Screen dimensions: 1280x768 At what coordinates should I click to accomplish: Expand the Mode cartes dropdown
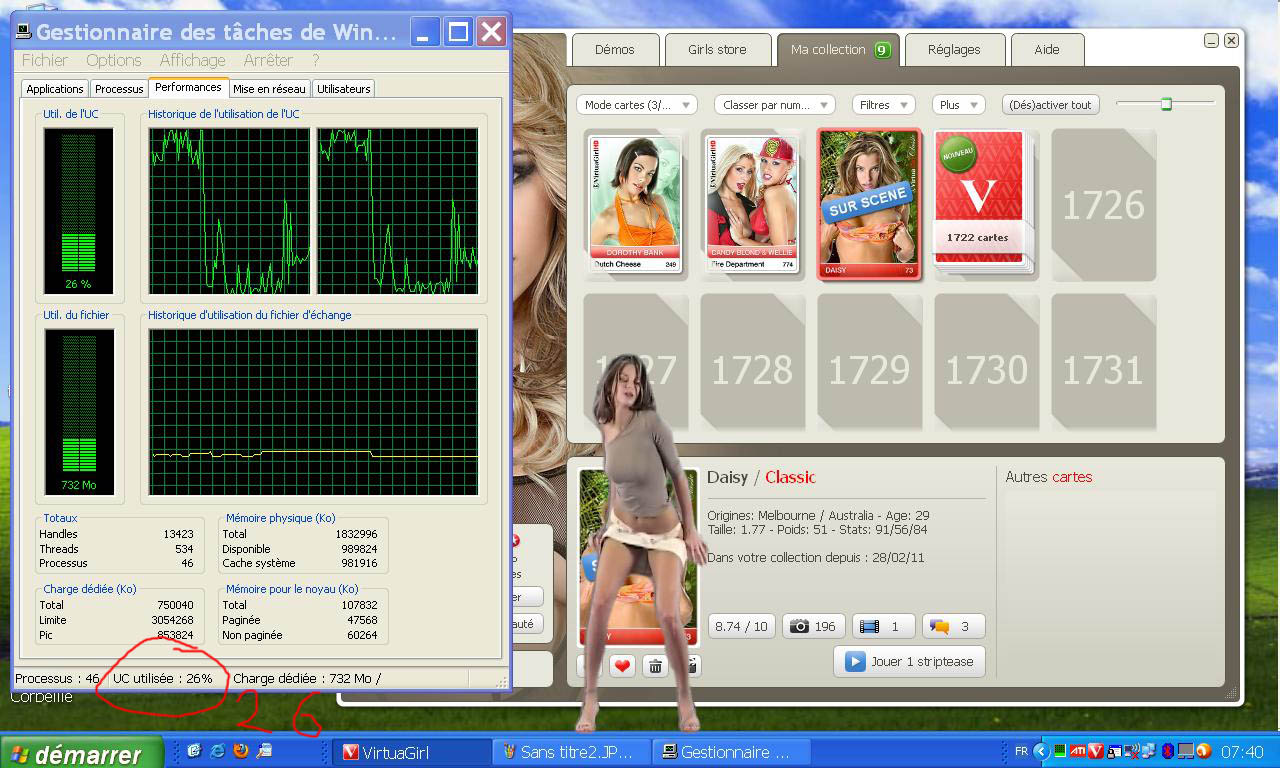click(x=637, y=105)
